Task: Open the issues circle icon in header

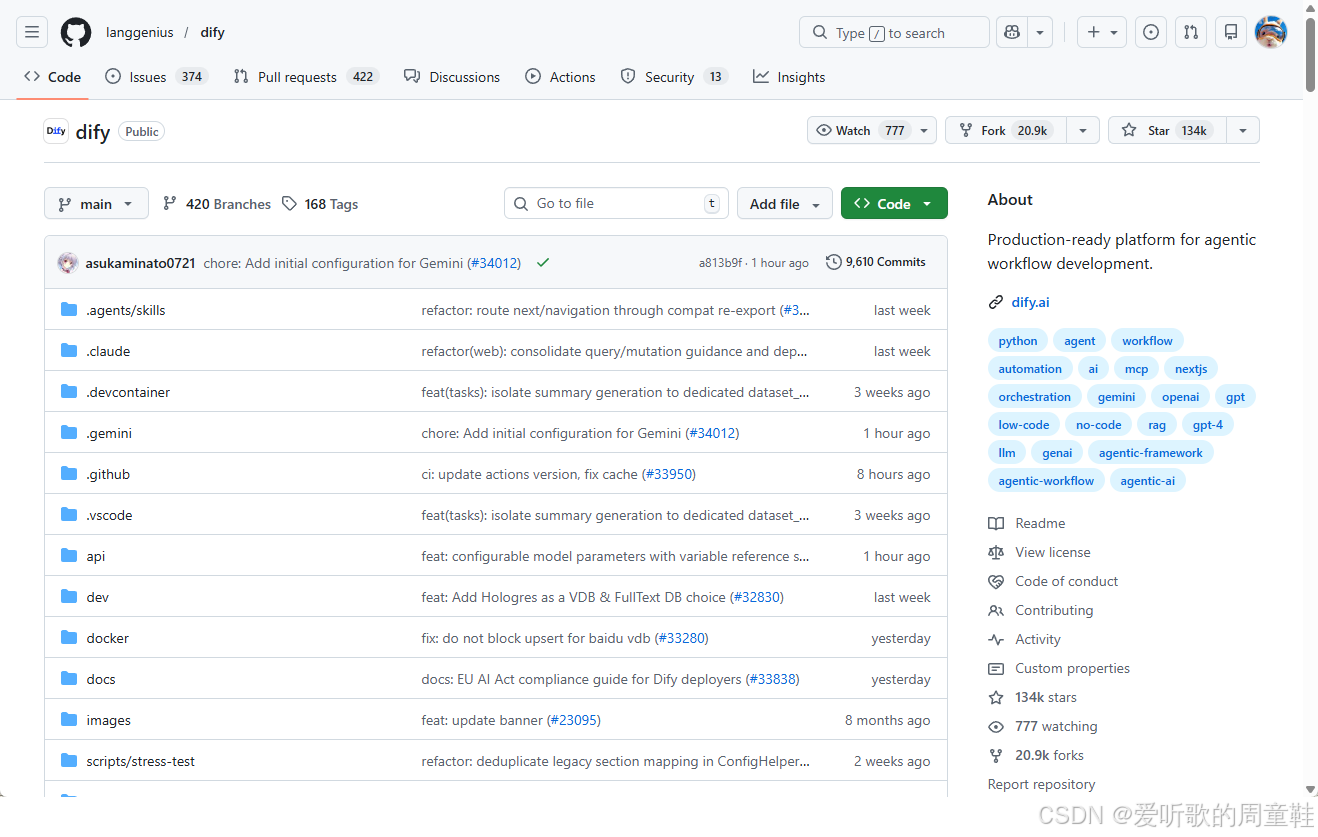Action: click(1151, 32)
